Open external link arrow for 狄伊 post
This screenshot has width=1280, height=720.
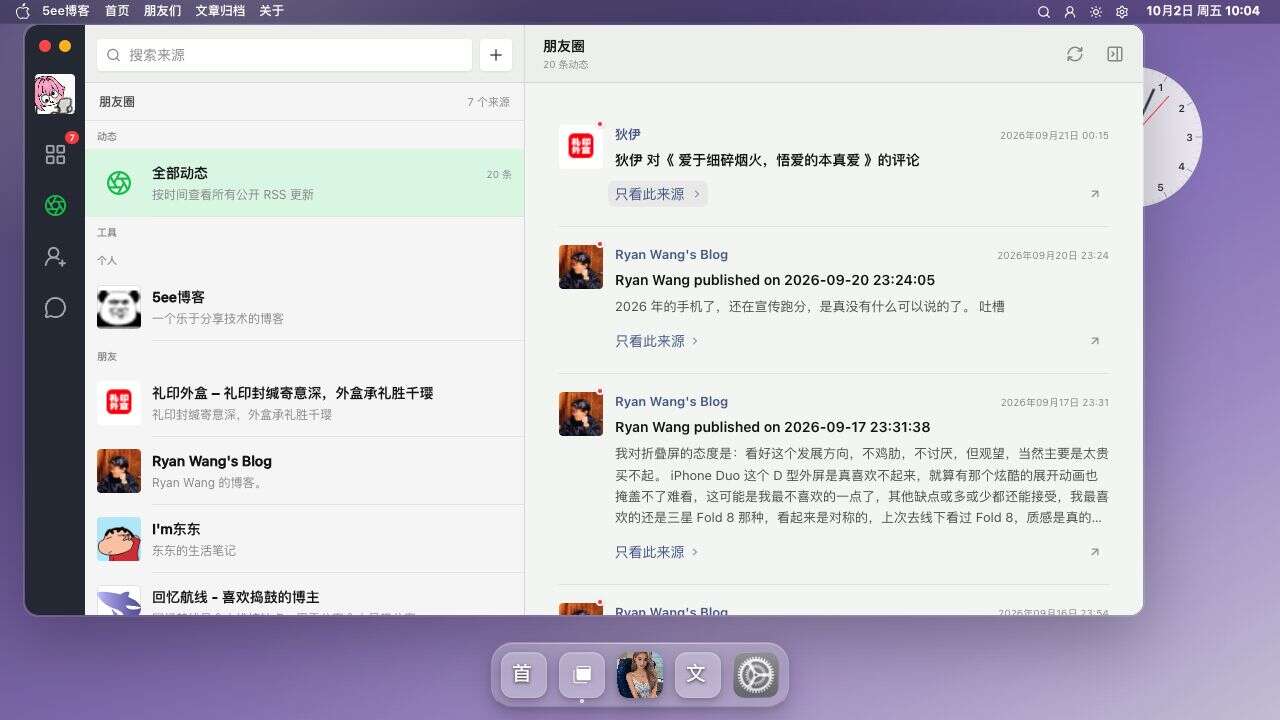point(1095,194)
